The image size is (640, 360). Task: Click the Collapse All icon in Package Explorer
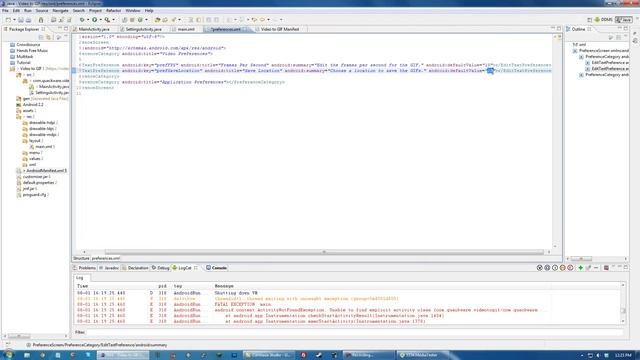pyautogui.click(x=41, y=37)
